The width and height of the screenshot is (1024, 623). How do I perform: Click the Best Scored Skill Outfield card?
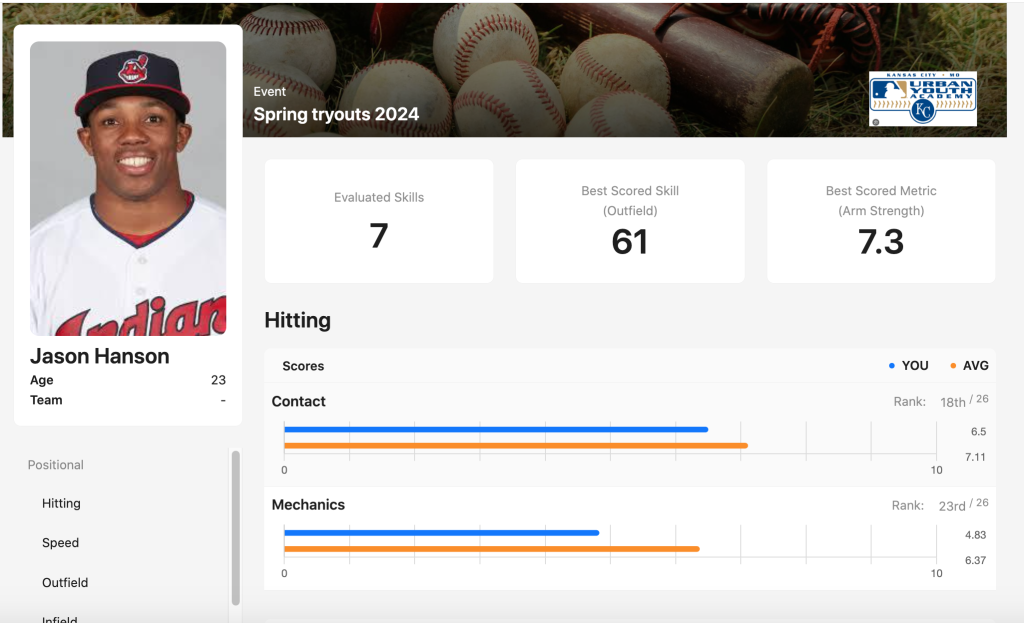(630, 221)
